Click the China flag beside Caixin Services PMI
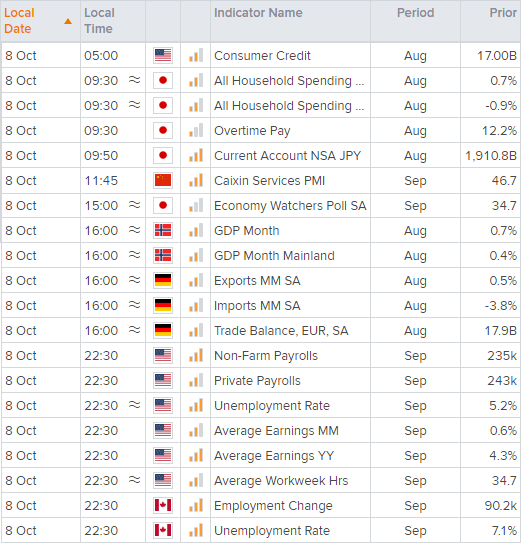Image resolution: width=521 pixels, height=543 pixels. [163, 180]
